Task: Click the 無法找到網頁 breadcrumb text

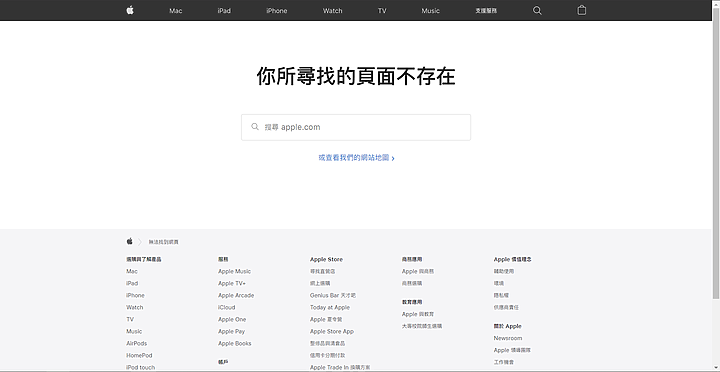Action: 163,242
